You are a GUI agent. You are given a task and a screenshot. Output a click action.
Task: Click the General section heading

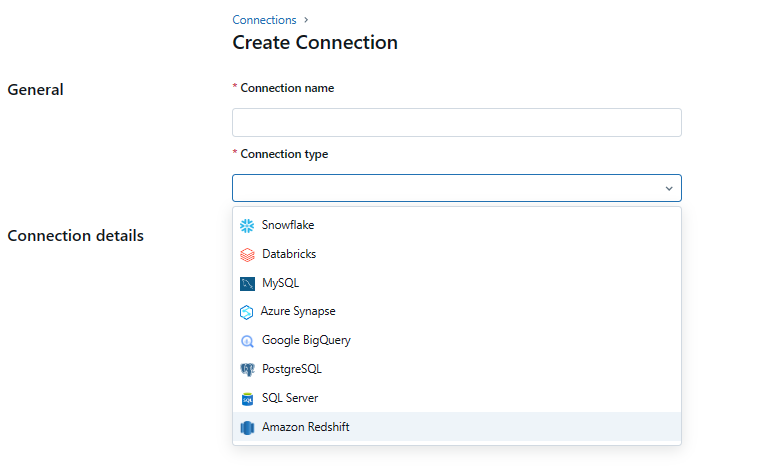[35, 90]
